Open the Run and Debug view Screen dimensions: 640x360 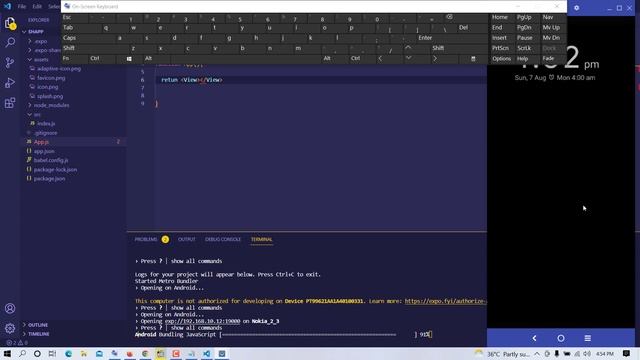(x=10, y=82)
